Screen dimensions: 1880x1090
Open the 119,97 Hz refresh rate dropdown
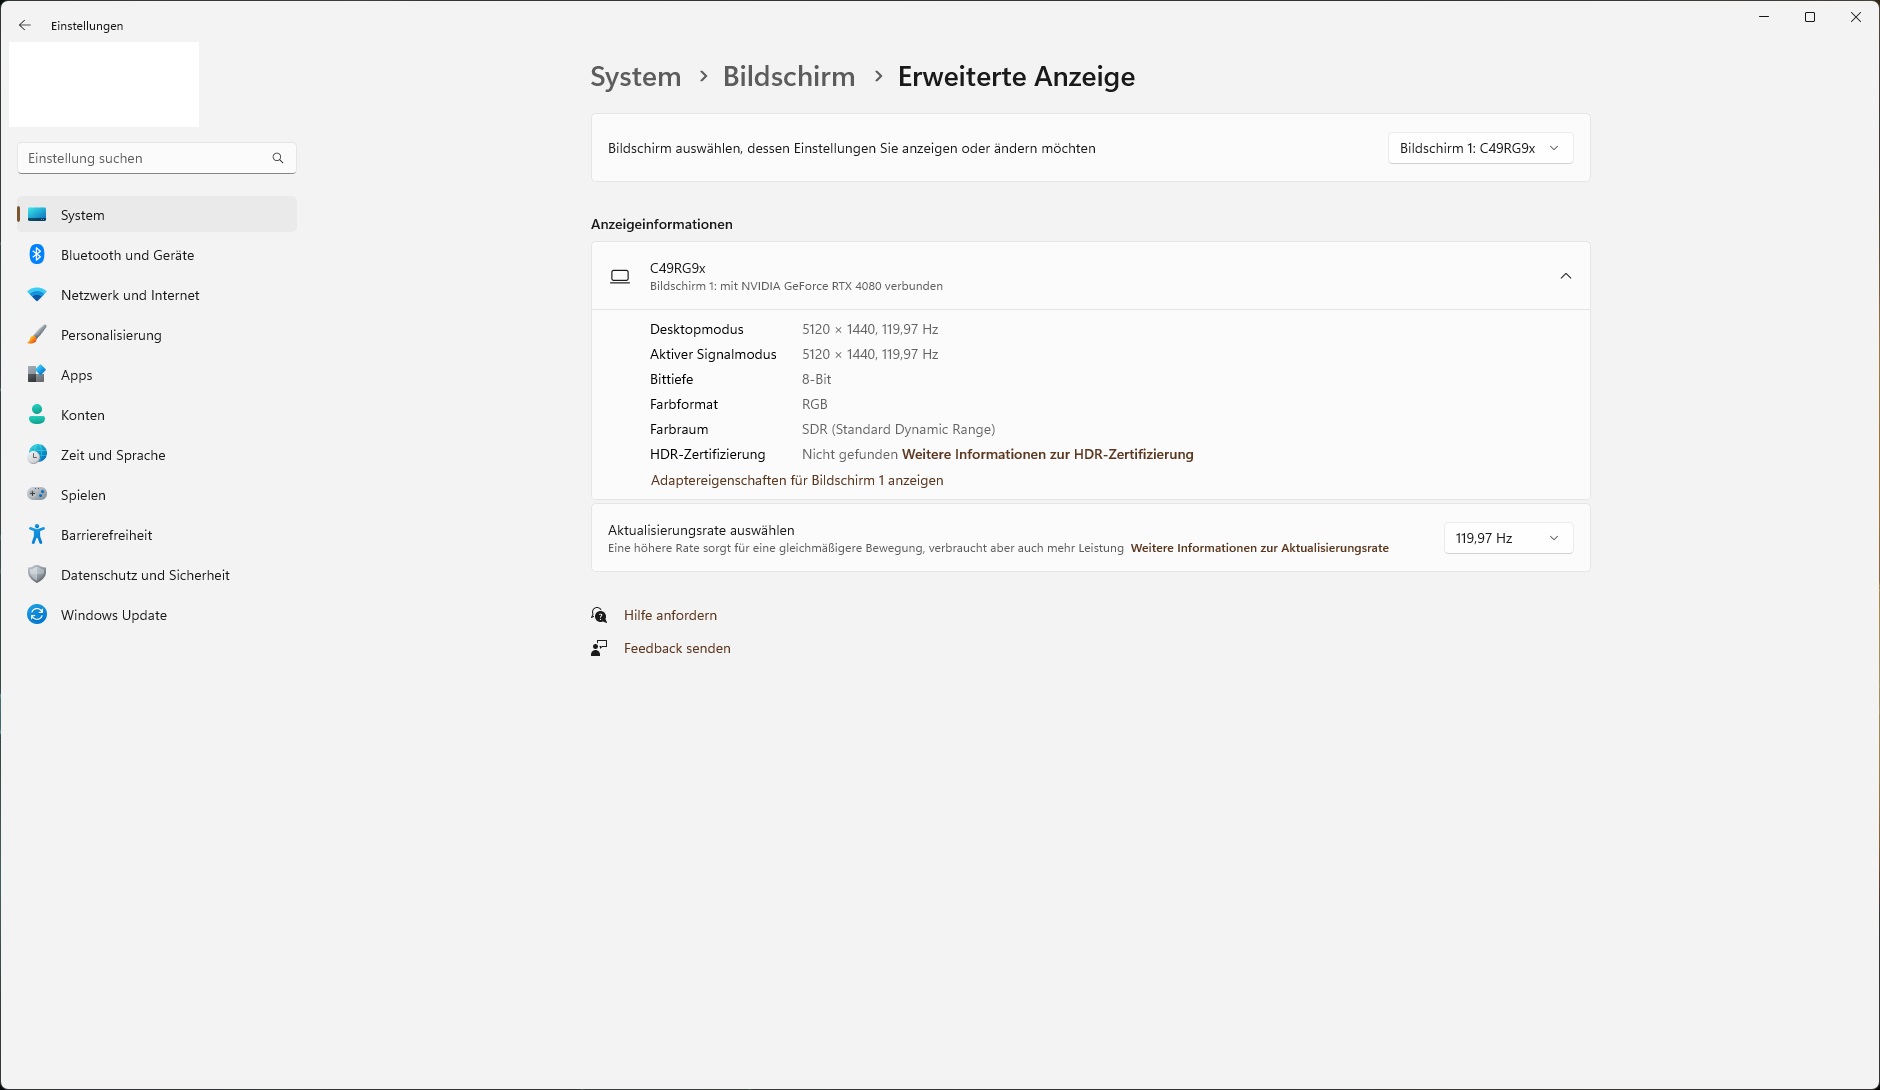tap(1508, 538)
